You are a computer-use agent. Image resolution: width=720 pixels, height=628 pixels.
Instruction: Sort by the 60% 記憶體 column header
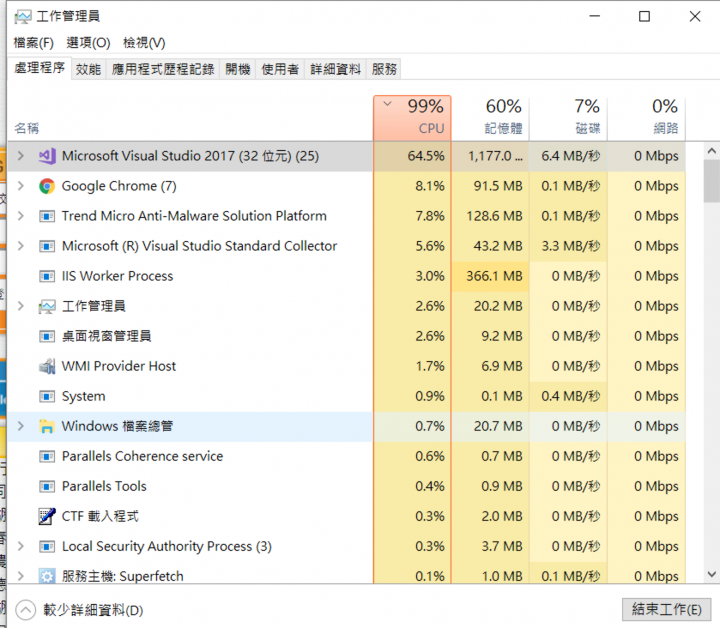490,118
